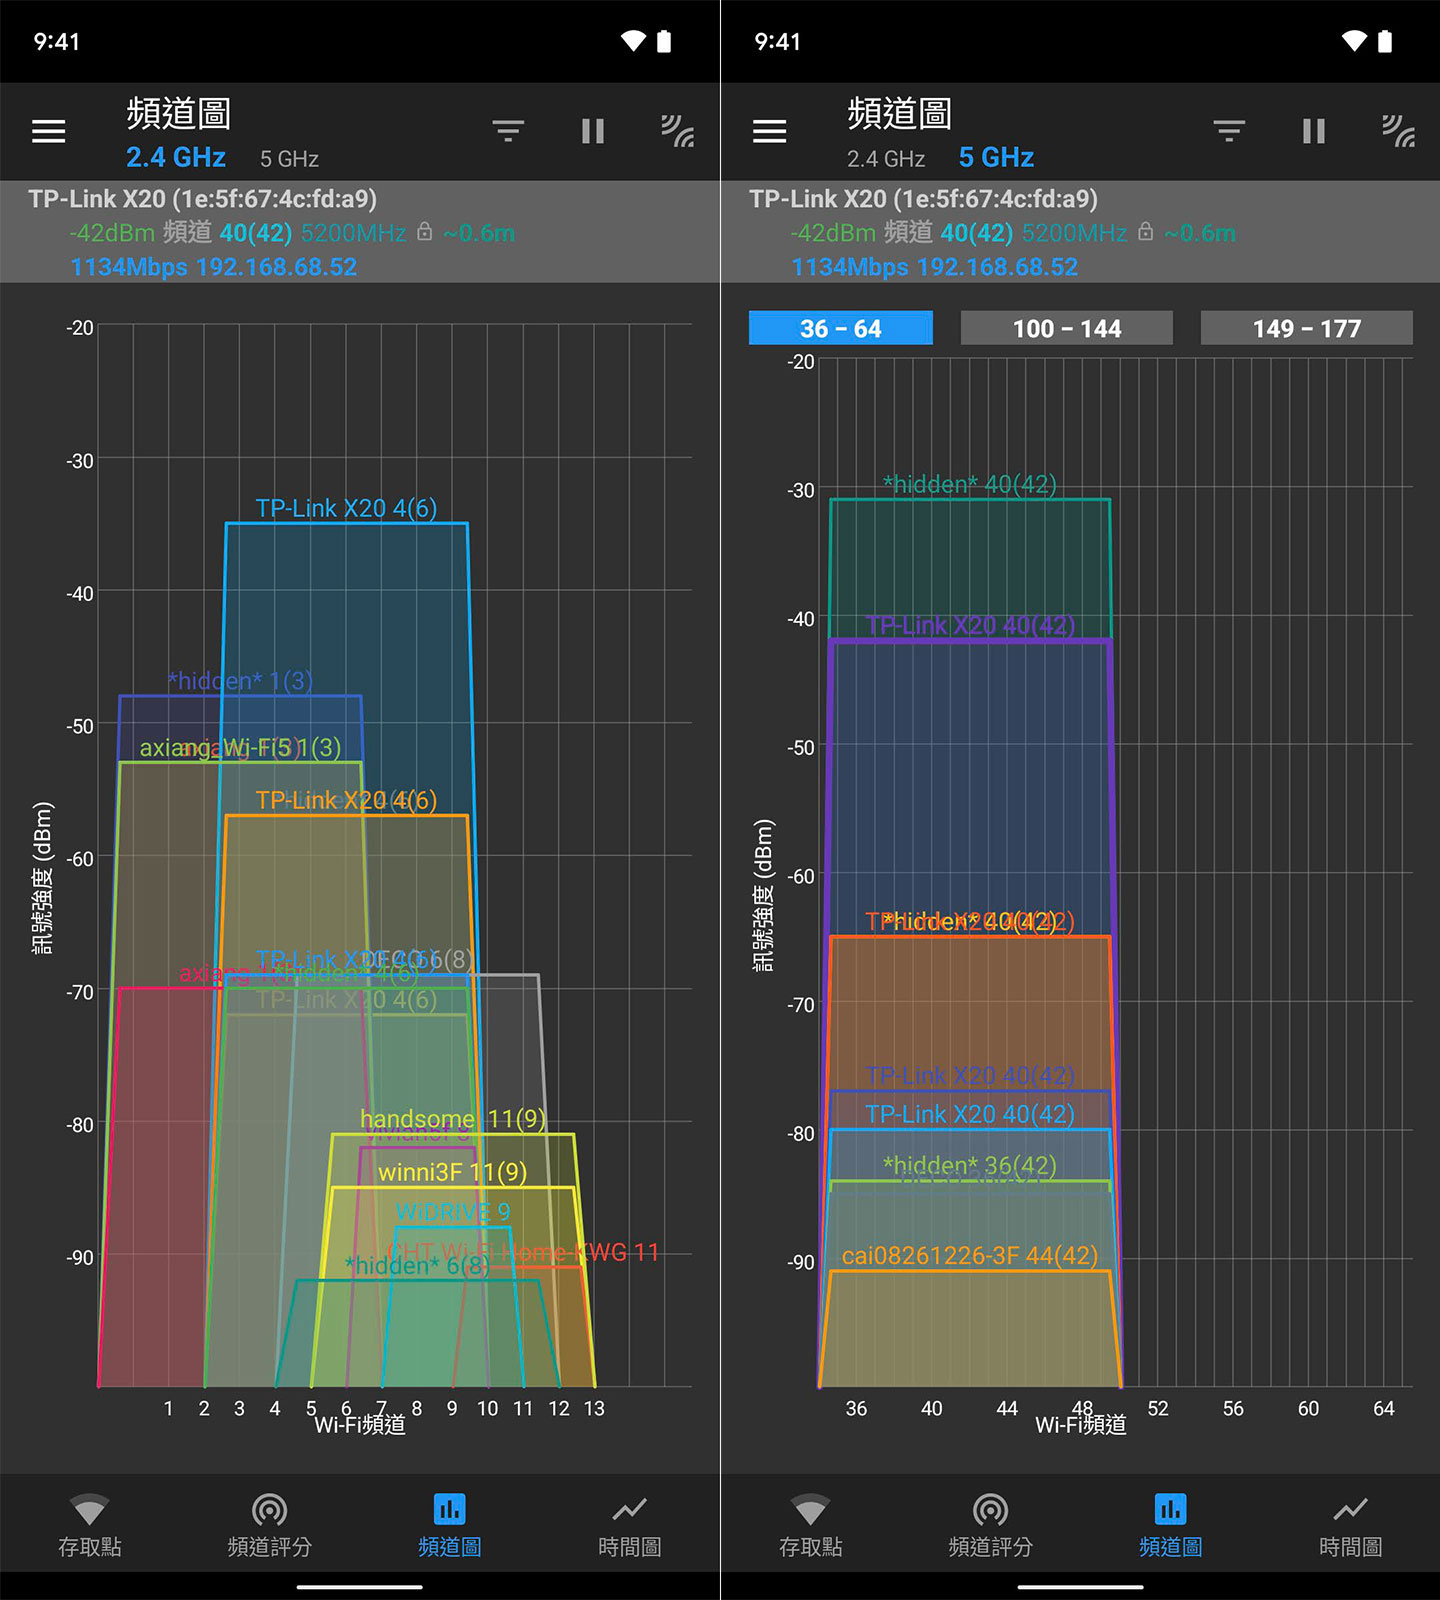Tap filter icon in left screen
This screenshot has width=1440, height=1600.
pos(508,131)
